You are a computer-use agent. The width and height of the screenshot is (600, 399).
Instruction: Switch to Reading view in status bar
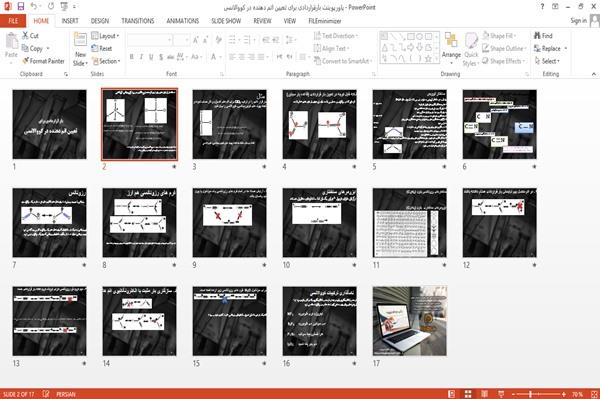pos(484,394)
